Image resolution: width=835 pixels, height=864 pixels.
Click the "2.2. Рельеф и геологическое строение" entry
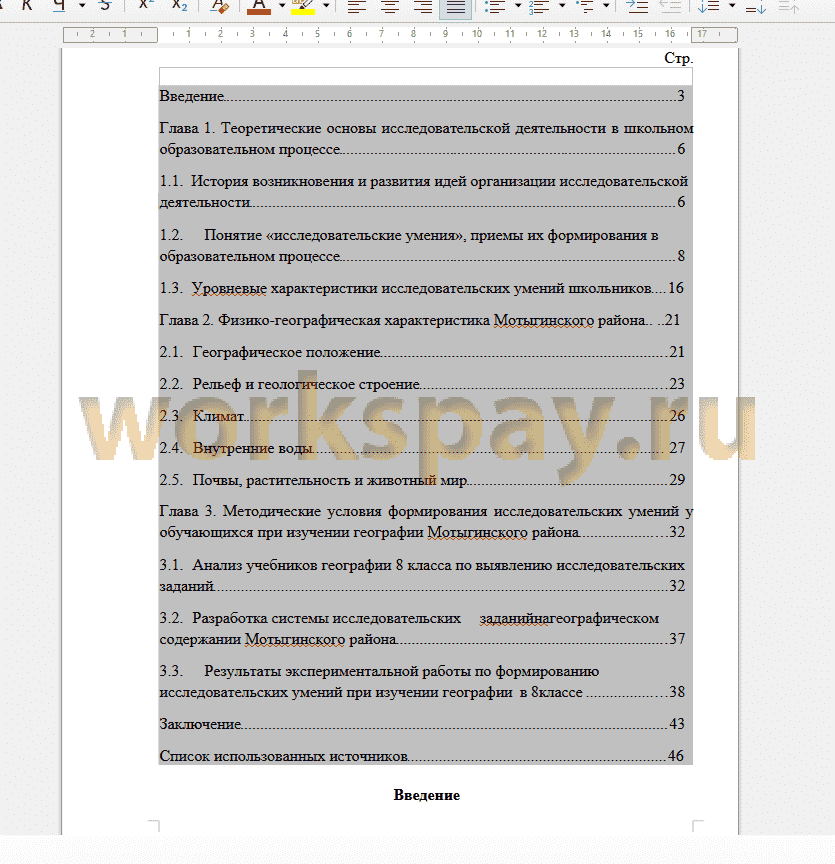[x=422, y=384]
